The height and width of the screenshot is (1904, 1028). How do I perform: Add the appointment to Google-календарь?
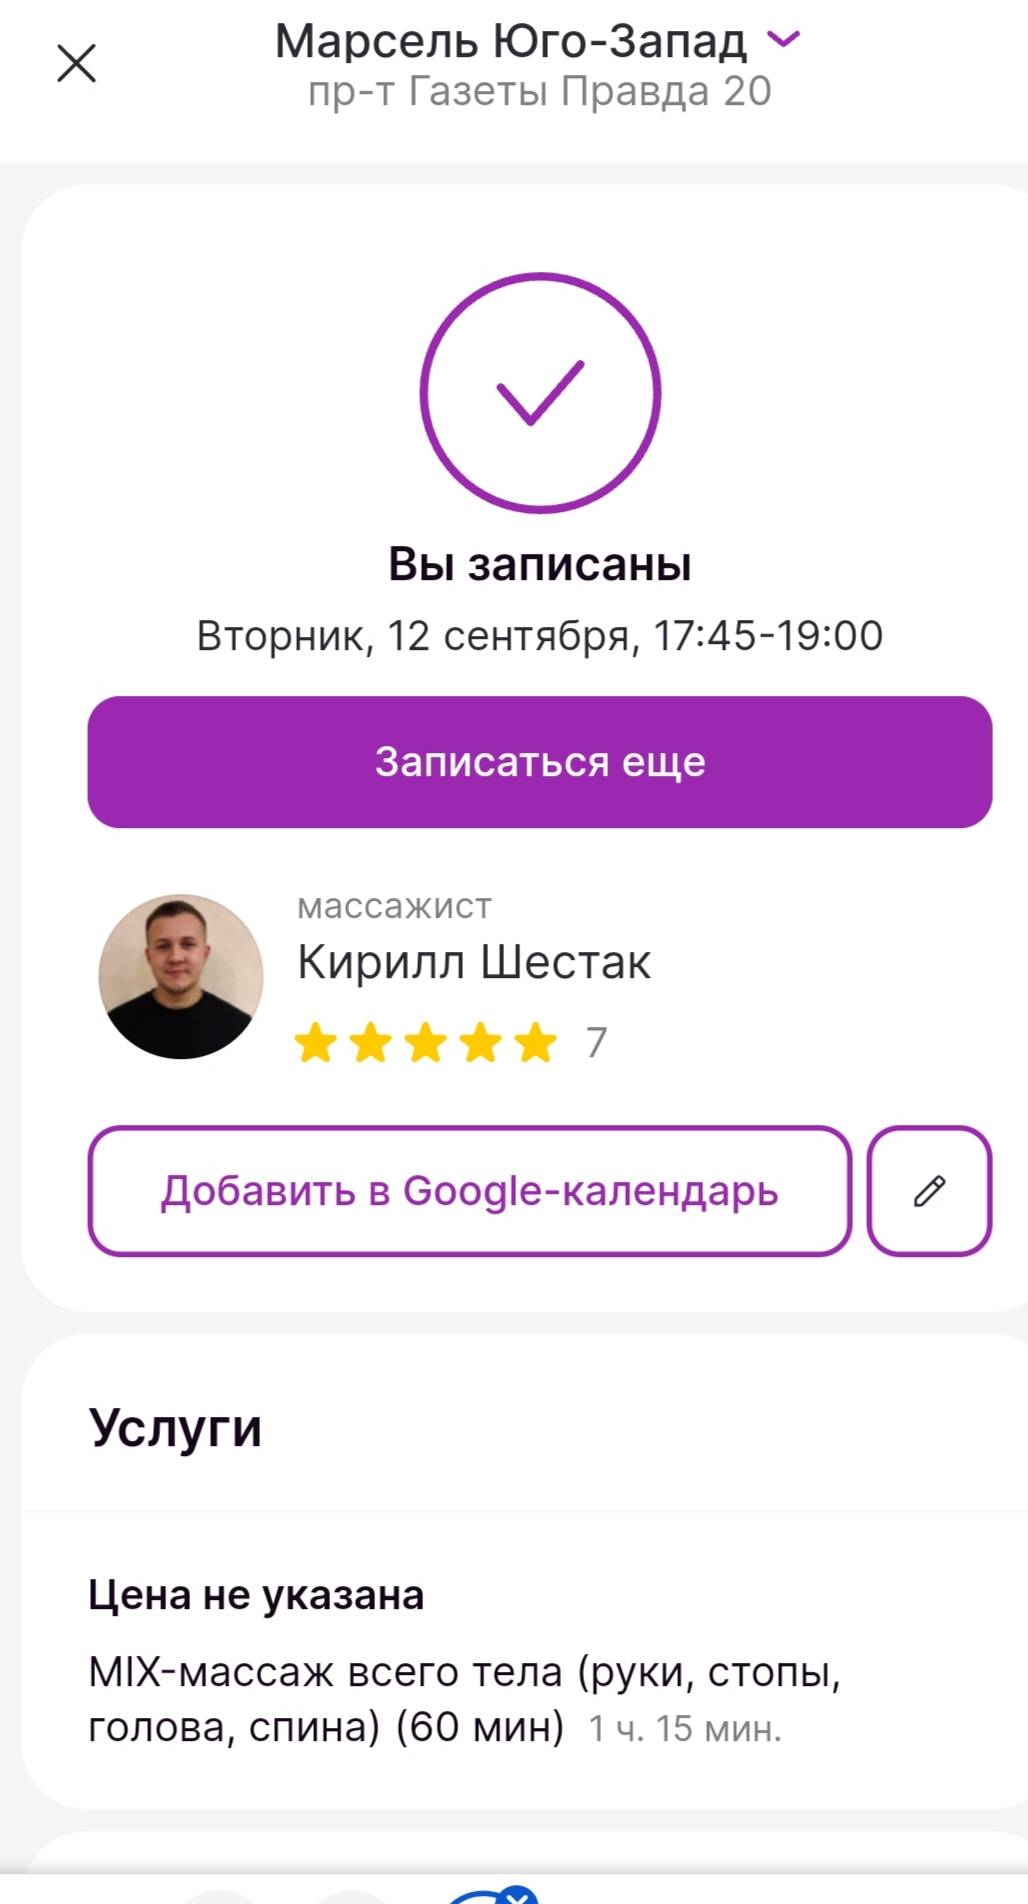470,1191
